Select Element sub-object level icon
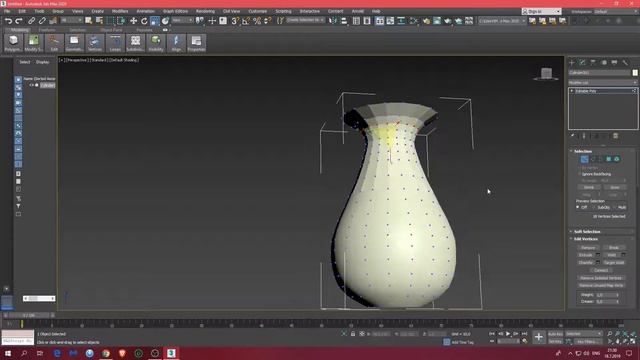 tap(617, 159)
